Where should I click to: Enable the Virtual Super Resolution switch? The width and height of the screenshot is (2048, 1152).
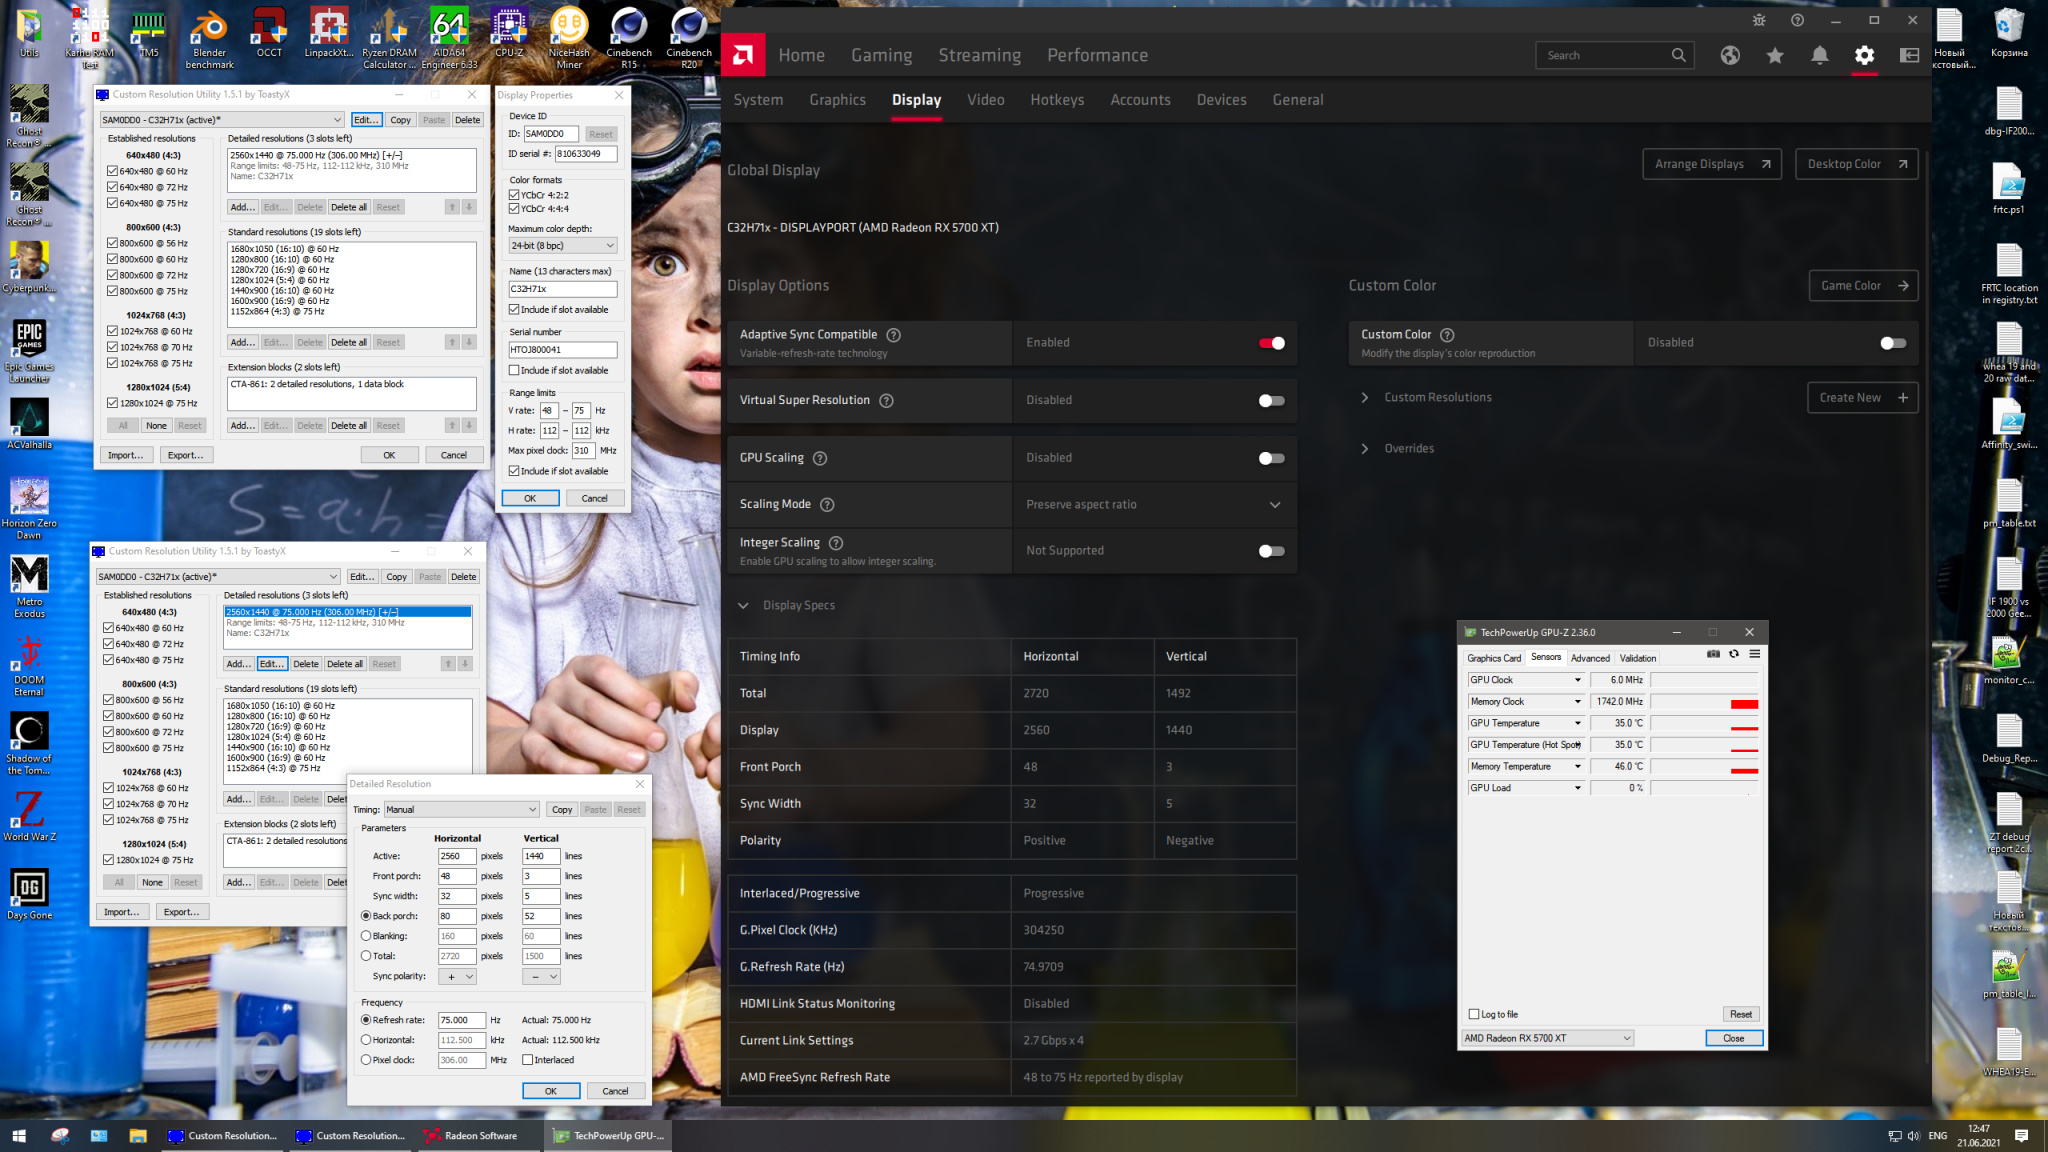coord(1271,401)
